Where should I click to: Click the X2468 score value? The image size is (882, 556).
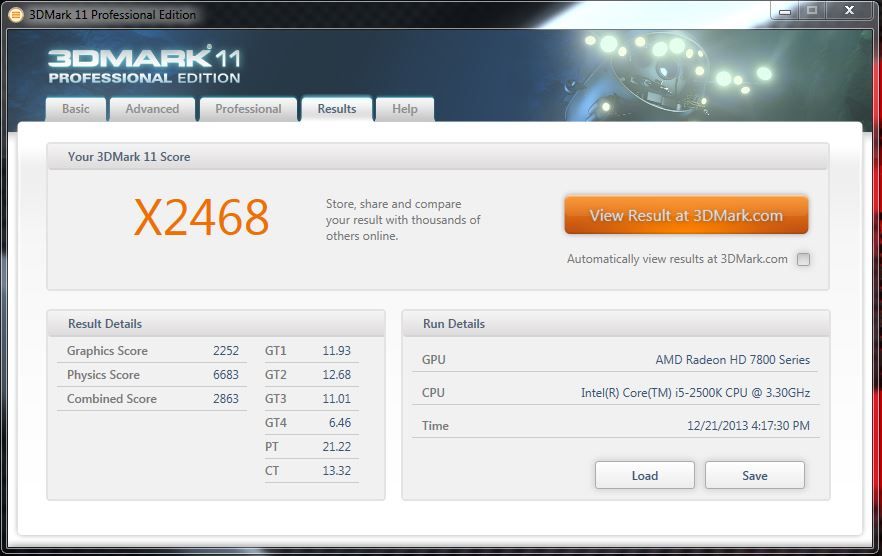click(x=202, y=217)
